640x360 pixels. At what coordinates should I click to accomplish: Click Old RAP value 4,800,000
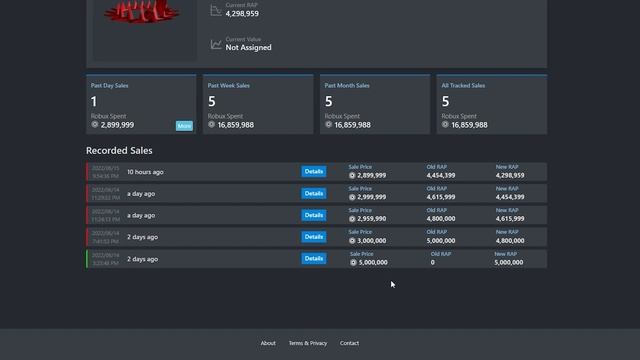click(x=441, y=219)
